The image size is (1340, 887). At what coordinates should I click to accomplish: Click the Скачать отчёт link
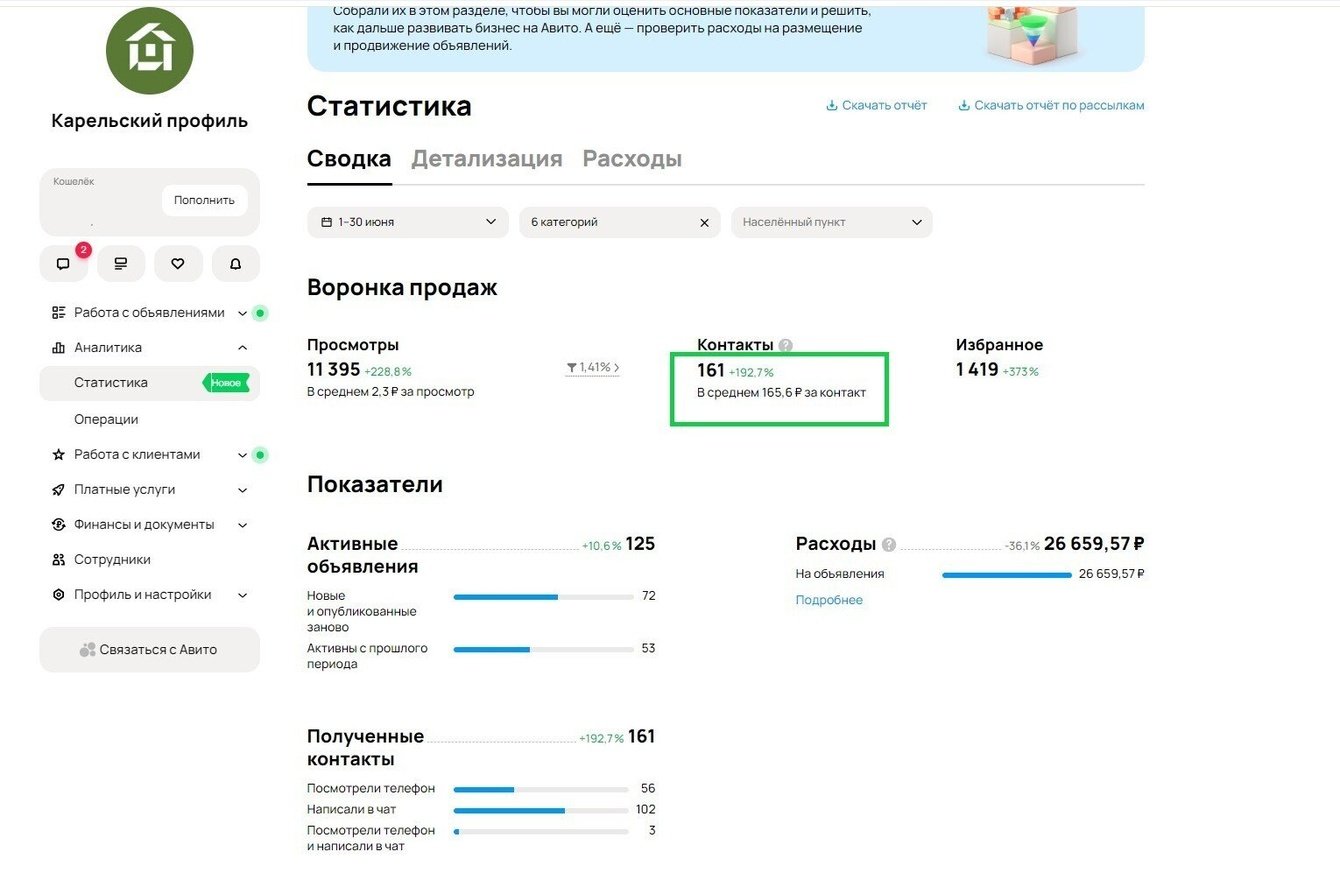pyautogui.click(x=884, y=105)
